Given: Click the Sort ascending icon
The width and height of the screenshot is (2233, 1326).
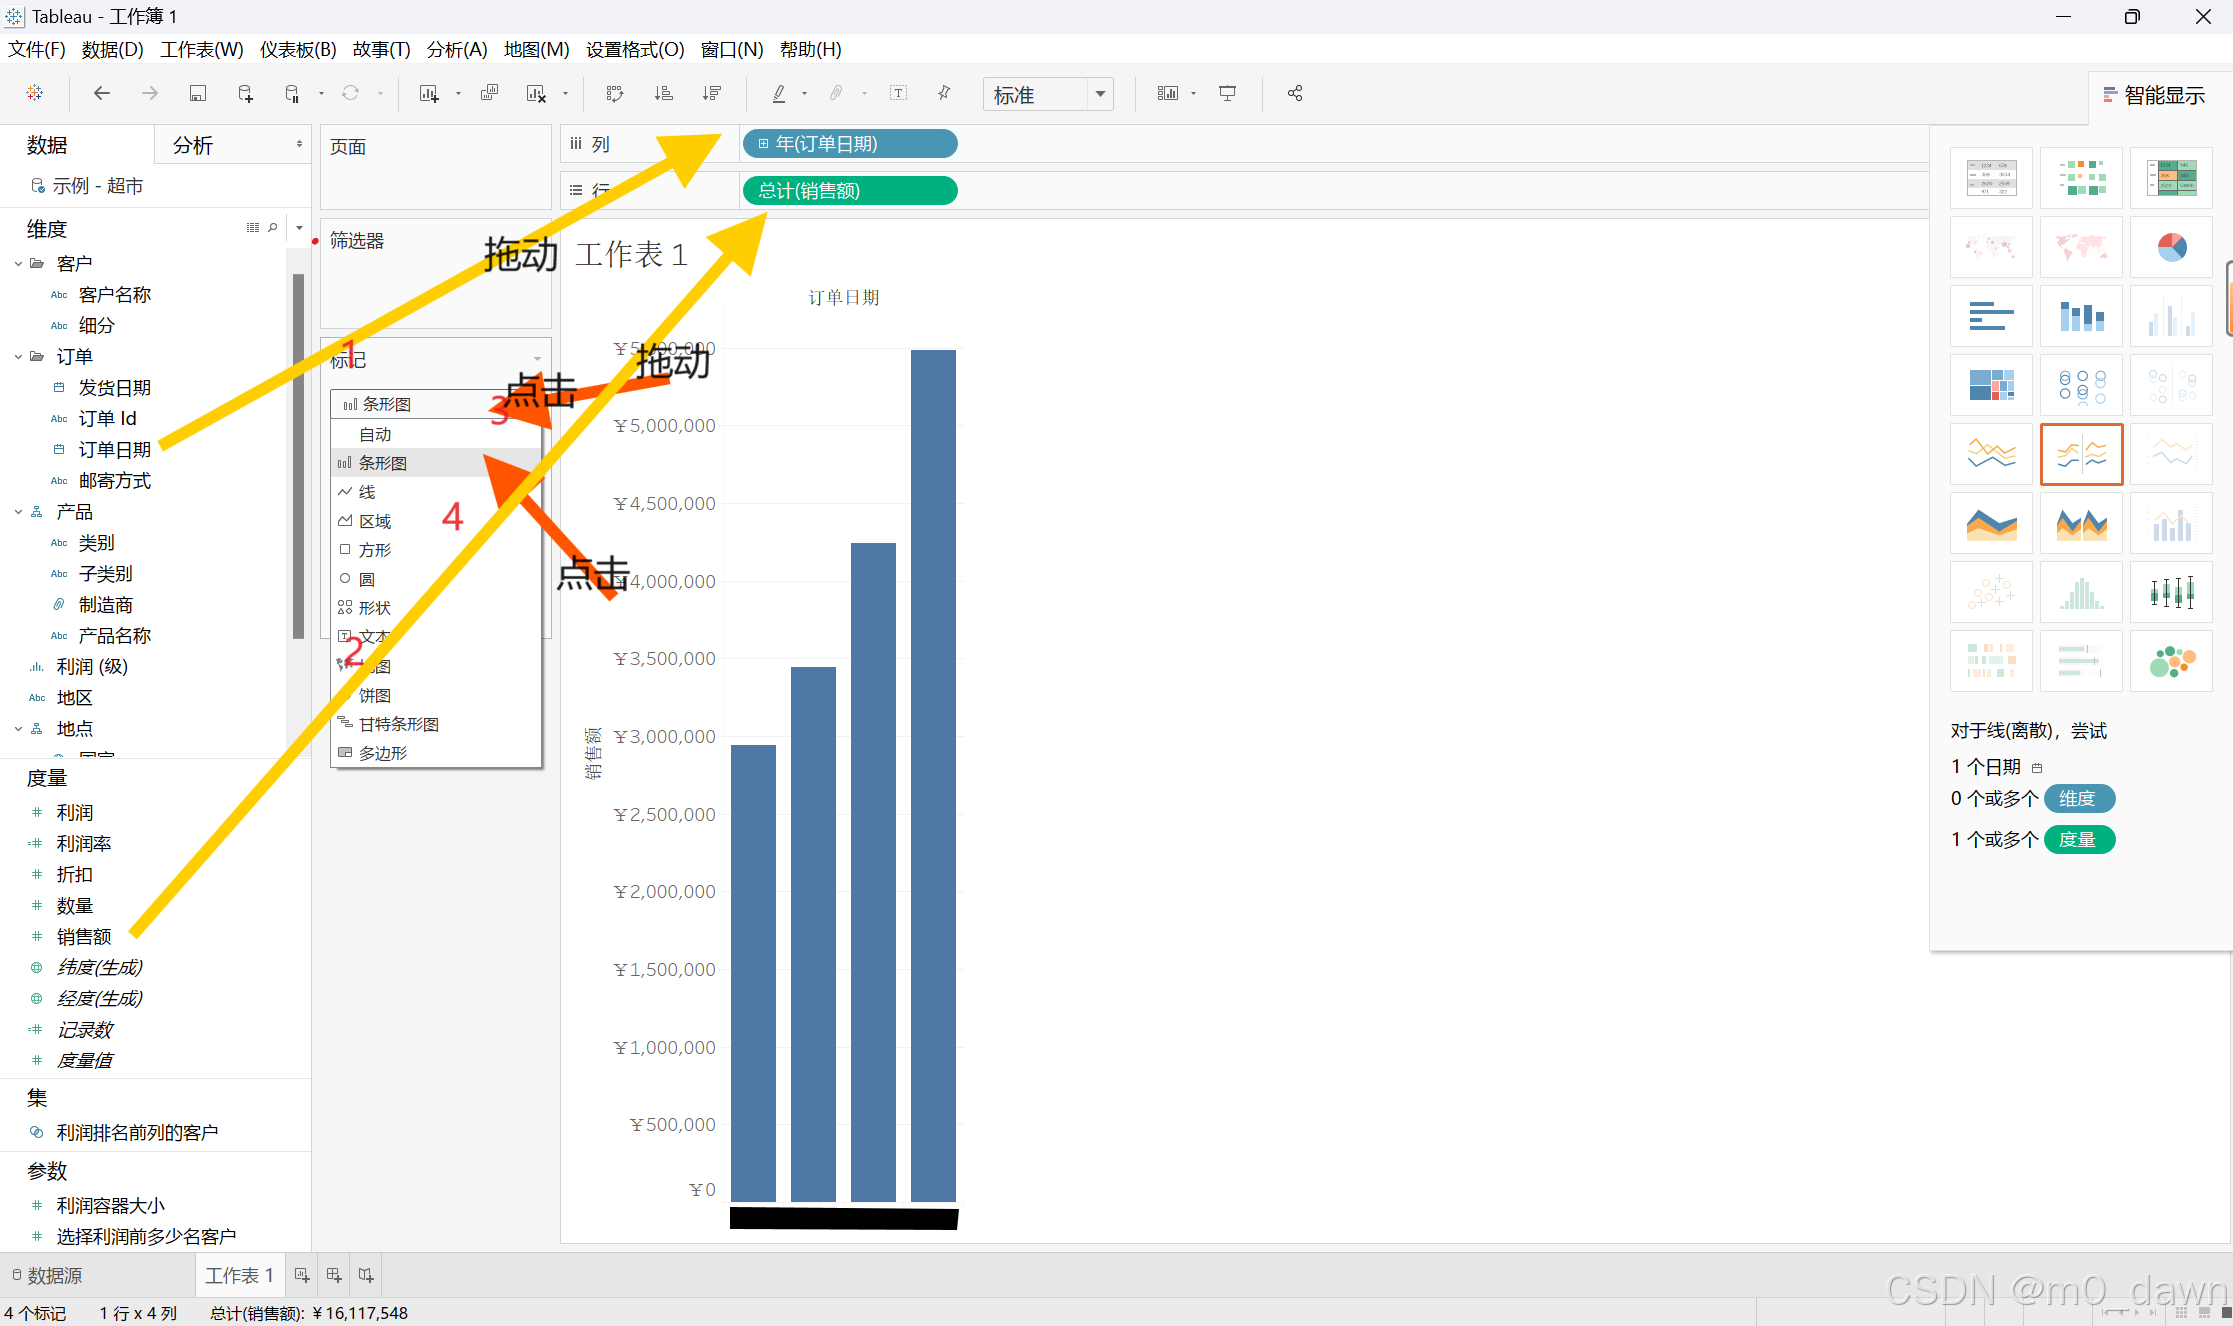Looking at the screenshot, I should 663,93.
